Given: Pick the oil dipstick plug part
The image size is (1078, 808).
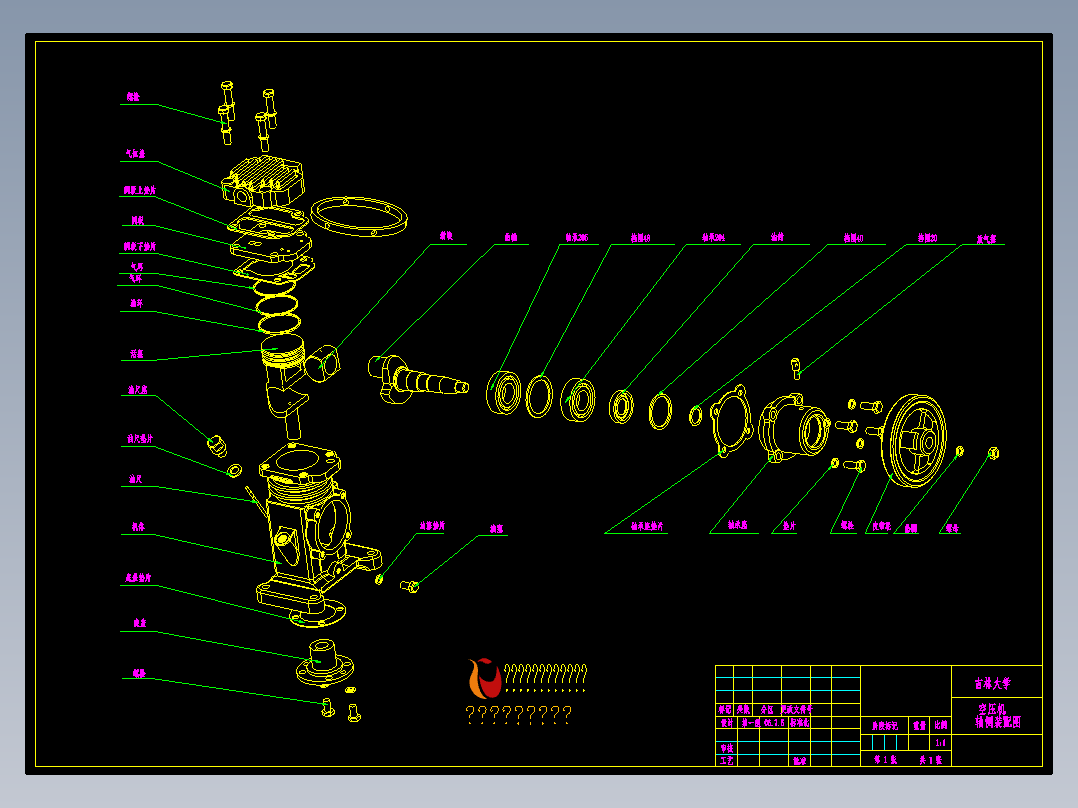Looking at the screenshot, I should click(x=217, y=446).
